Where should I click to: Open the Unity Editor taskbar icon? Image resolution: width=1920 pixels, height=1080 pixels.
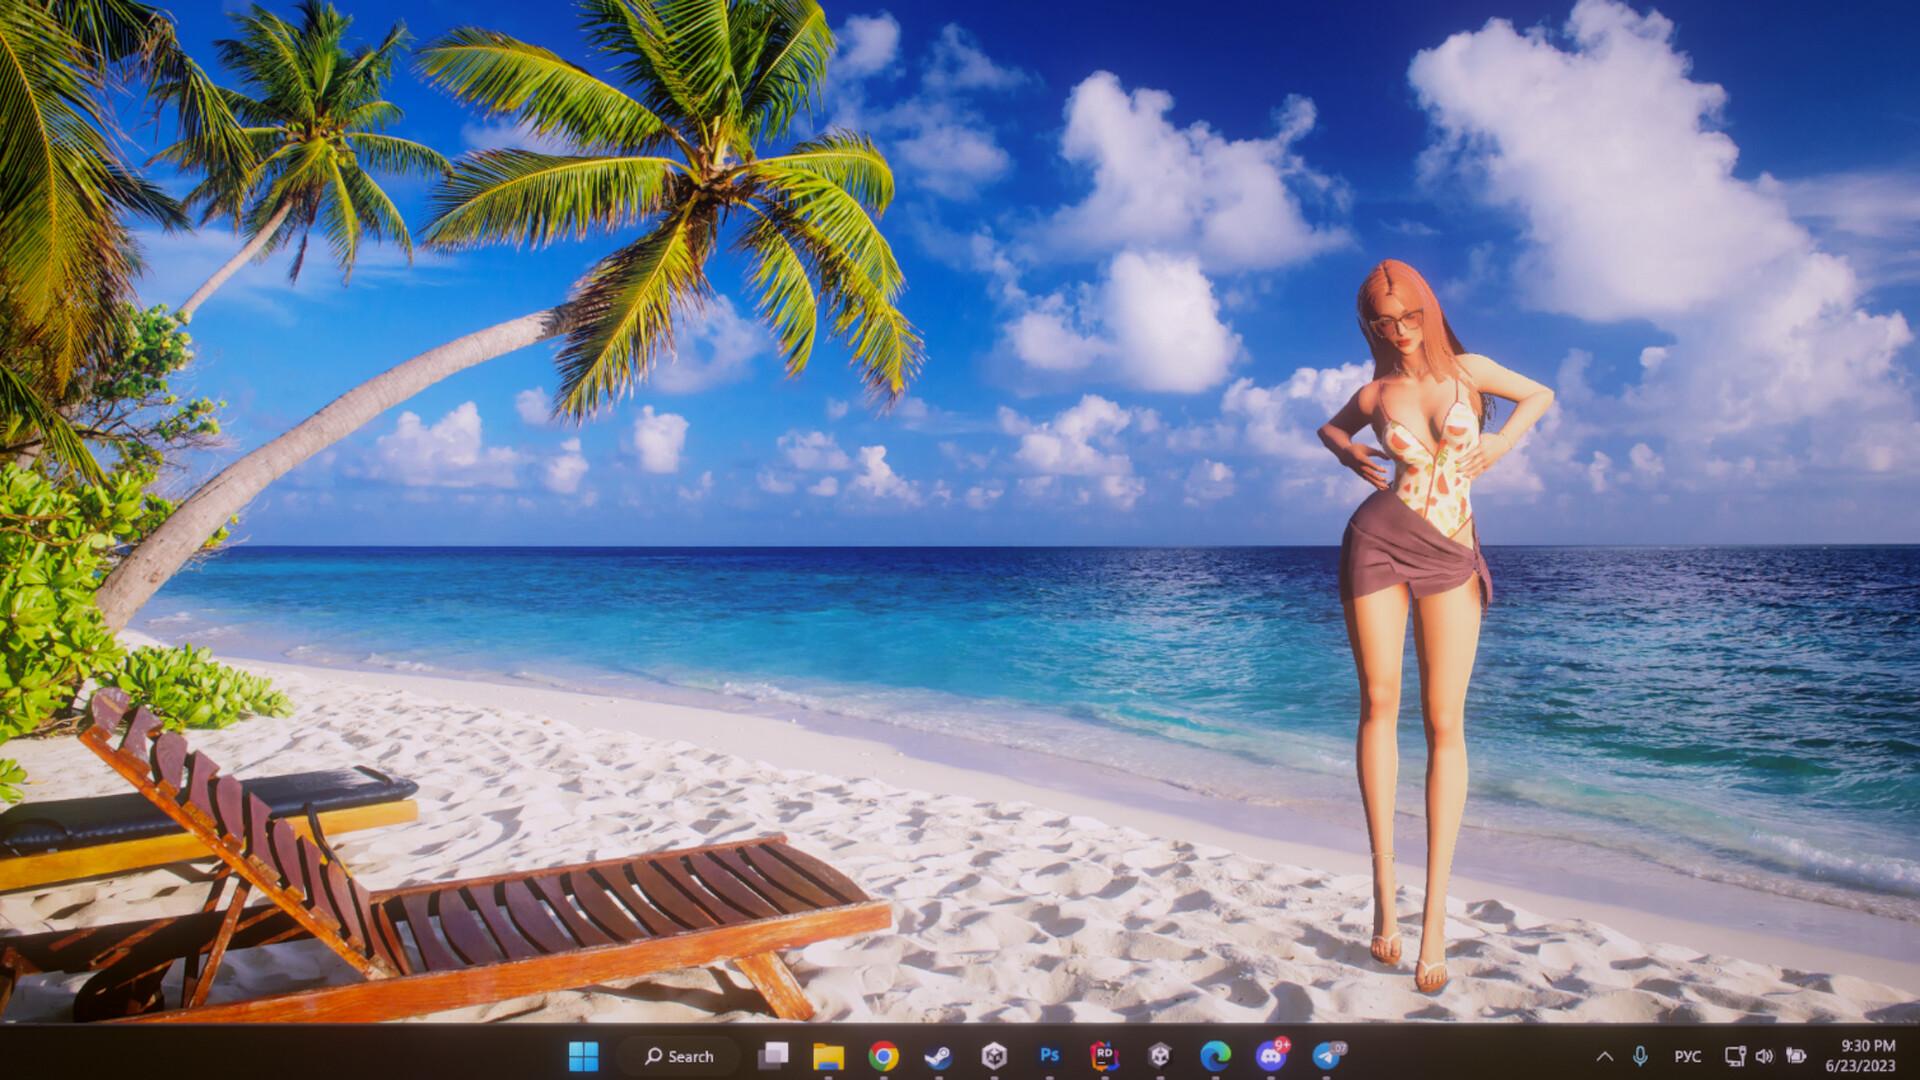pos(1158,1056)
